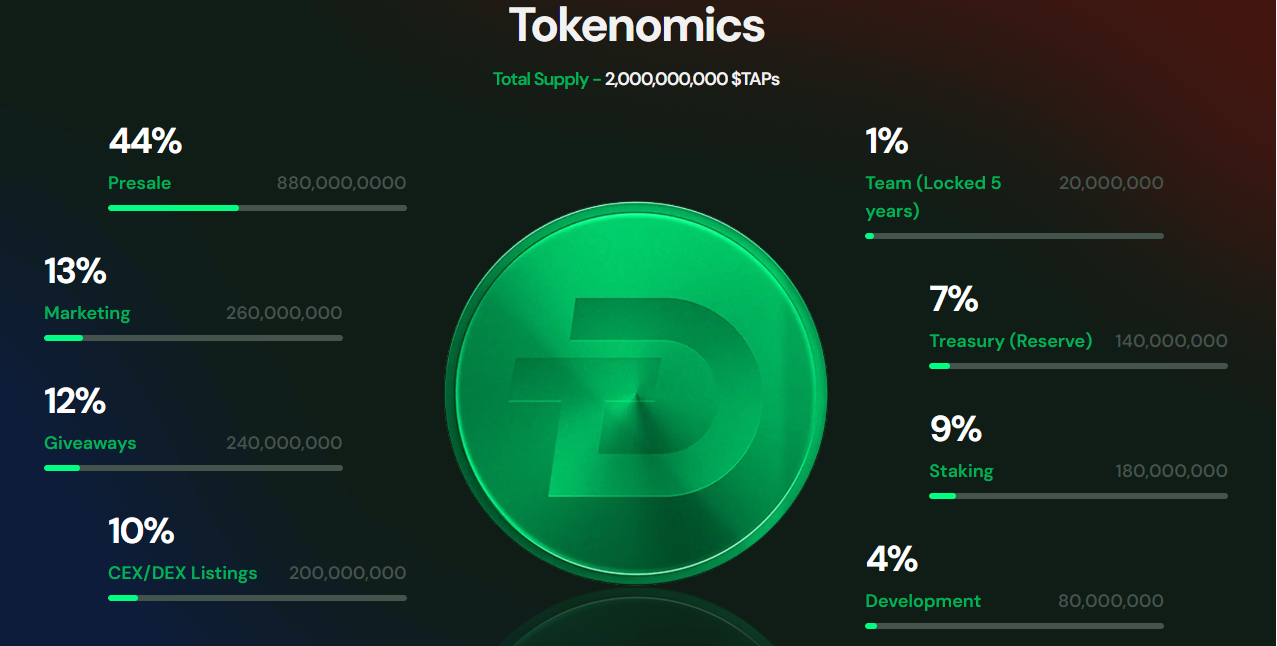Select the Team (Locked 5 years) label
This screenshot has width=1277, height=646.
pos(932,197)
